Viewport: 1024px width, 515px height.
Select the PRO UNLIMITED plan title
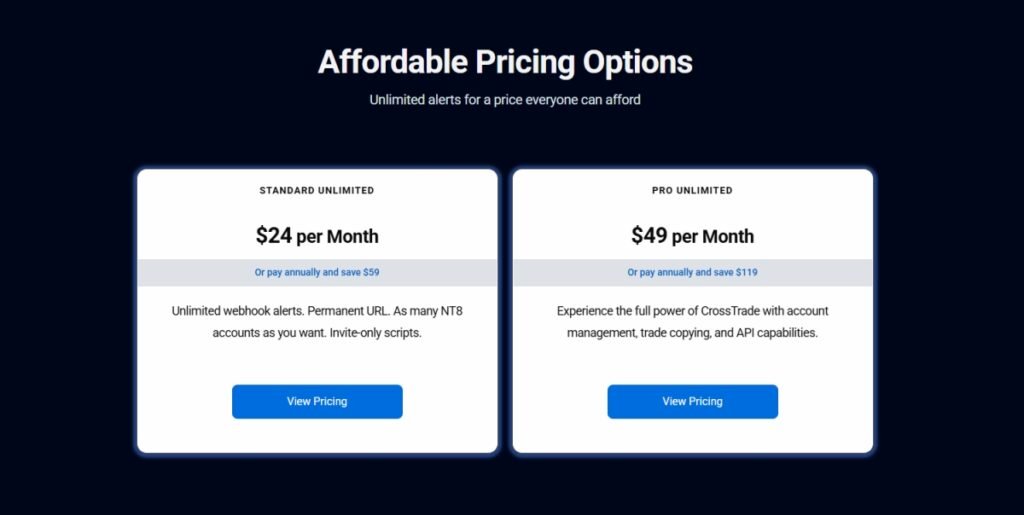point(692,190)
